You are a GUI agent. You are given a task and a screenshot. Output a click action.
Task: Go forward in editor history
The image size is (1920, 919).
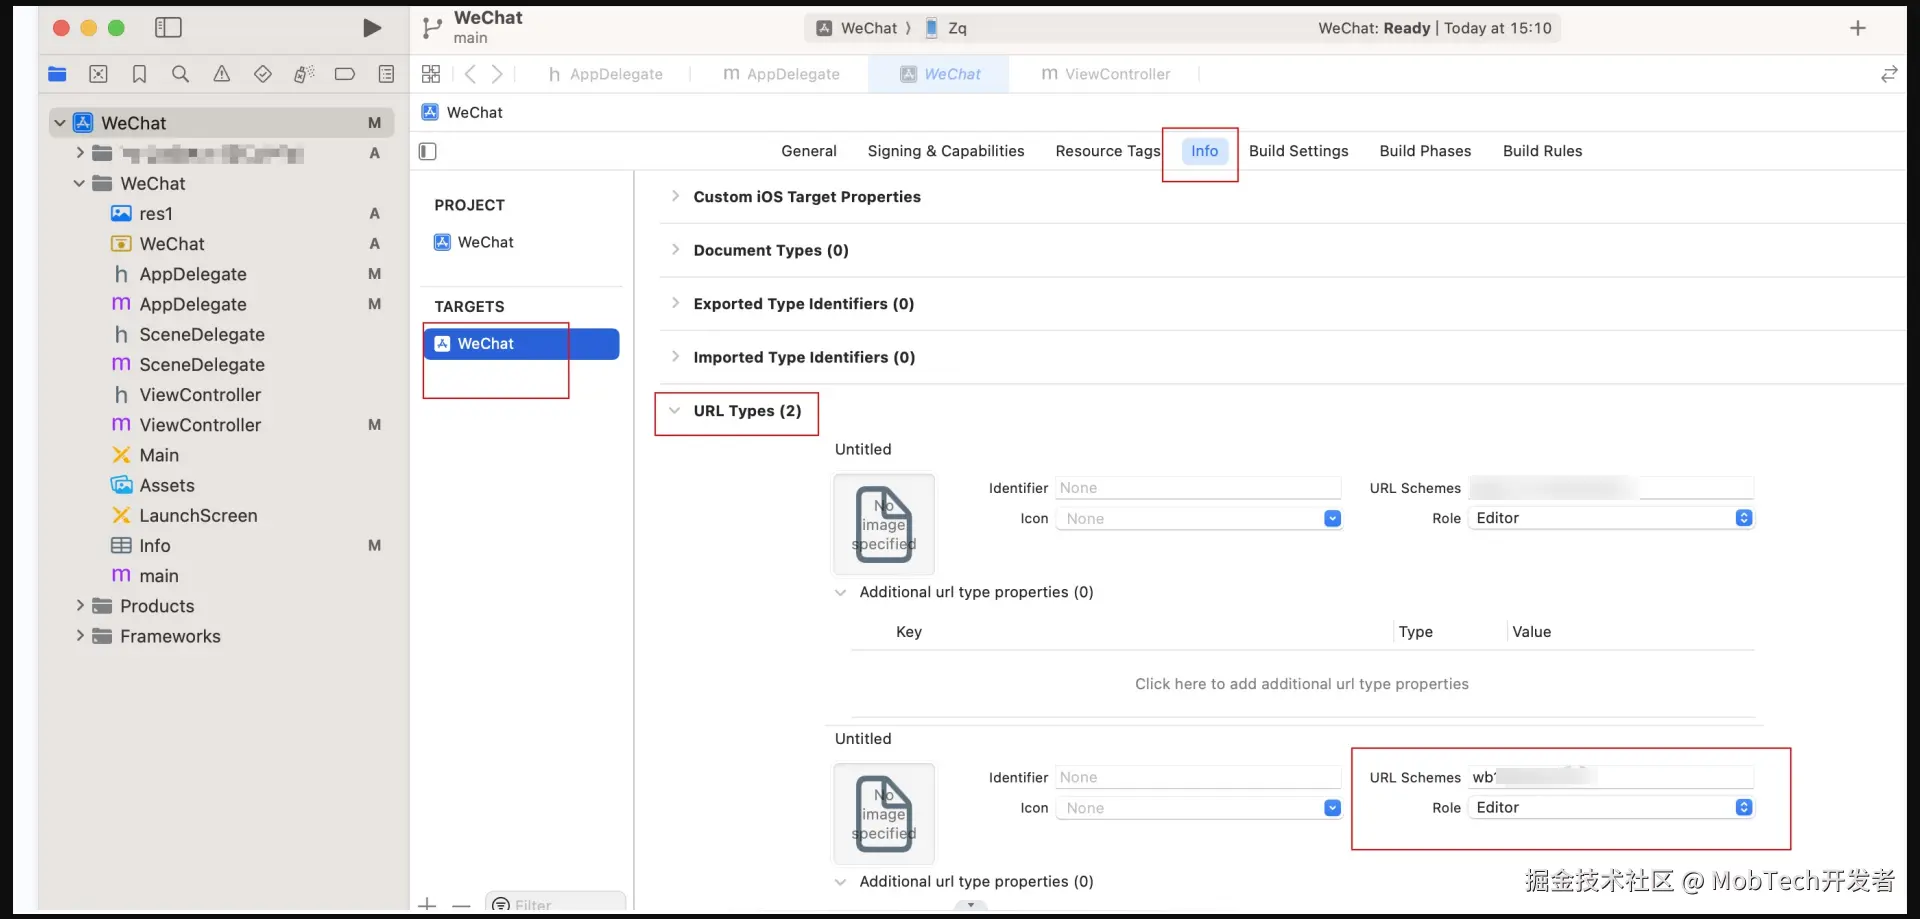coord(497,74)
